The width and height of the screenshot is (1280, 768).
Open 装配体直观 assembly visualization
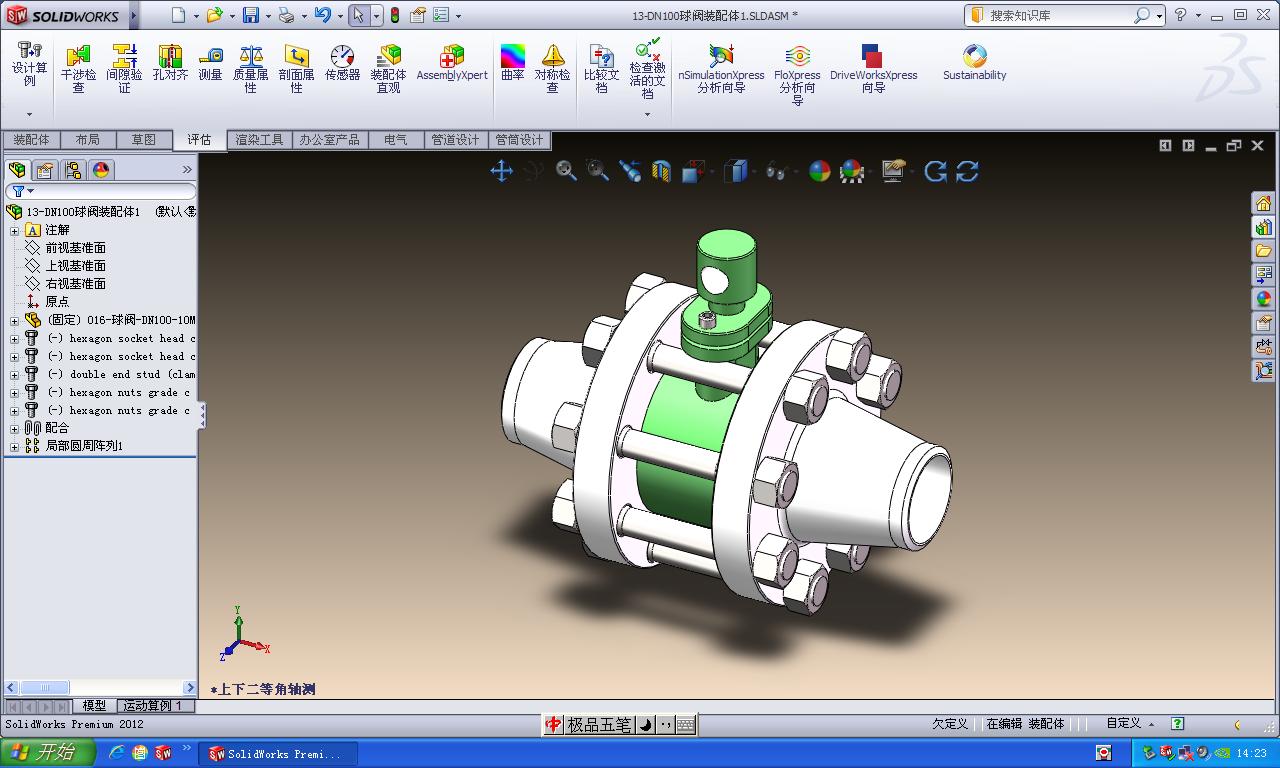click(389, 68)
